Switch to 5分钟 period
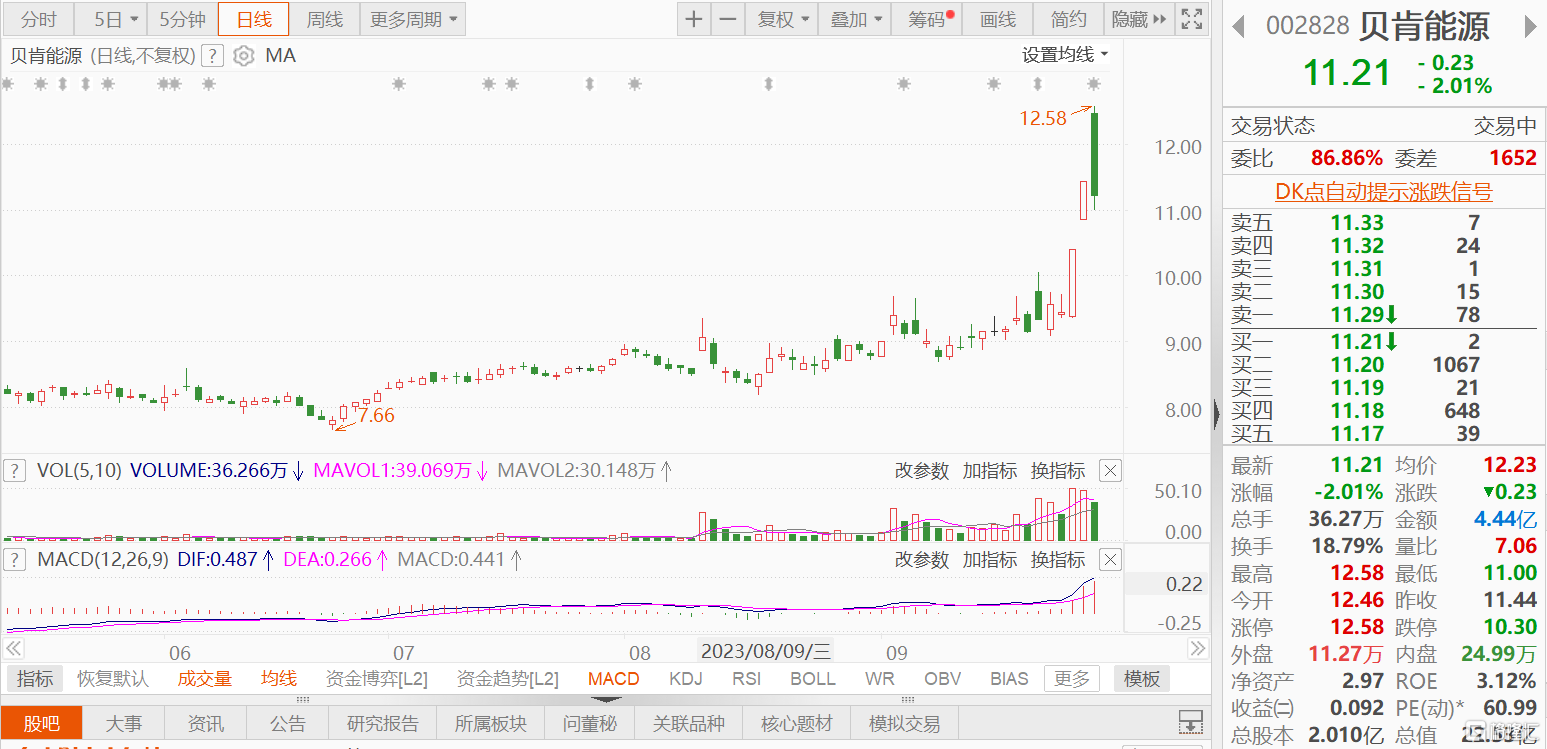1547x749 pixels. tap(182, 19)
